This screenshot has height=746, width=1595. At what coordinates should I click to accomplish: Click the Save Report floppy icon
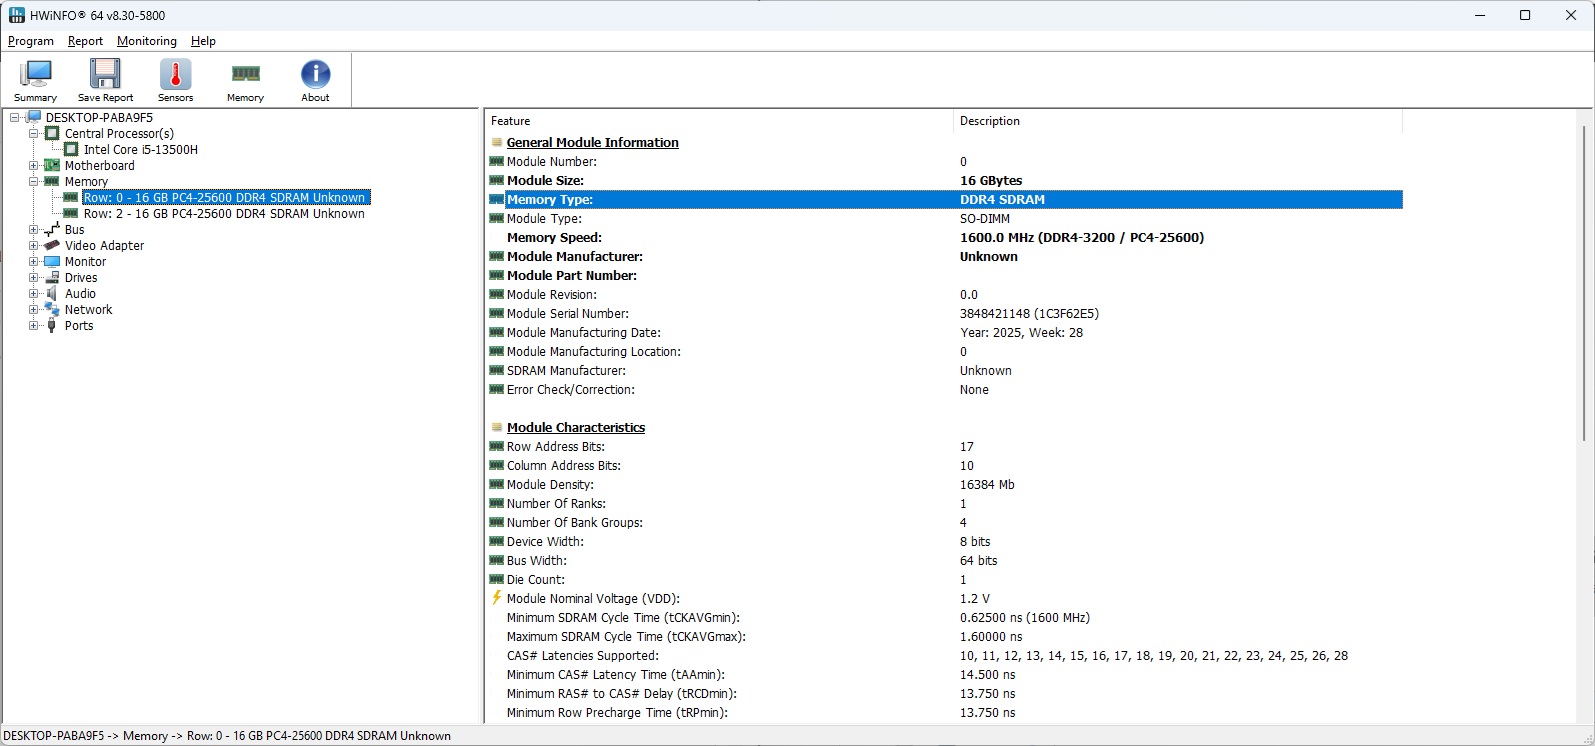coord(105,76)
